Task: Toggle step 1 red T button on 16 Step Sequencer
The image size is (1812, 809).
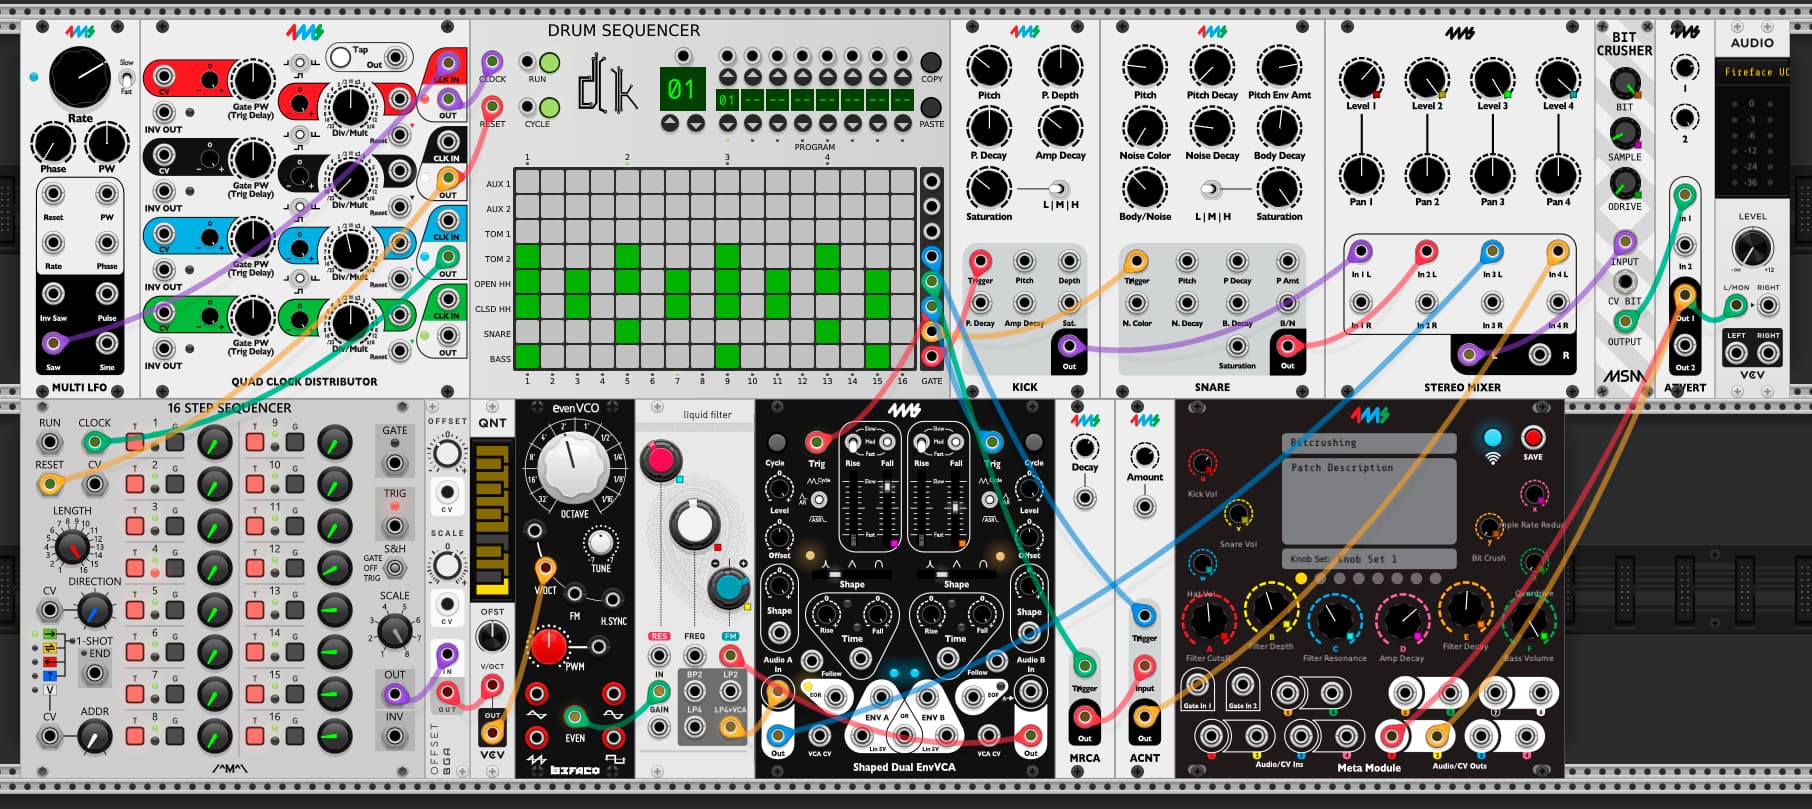Action: [x=134, y=441]
